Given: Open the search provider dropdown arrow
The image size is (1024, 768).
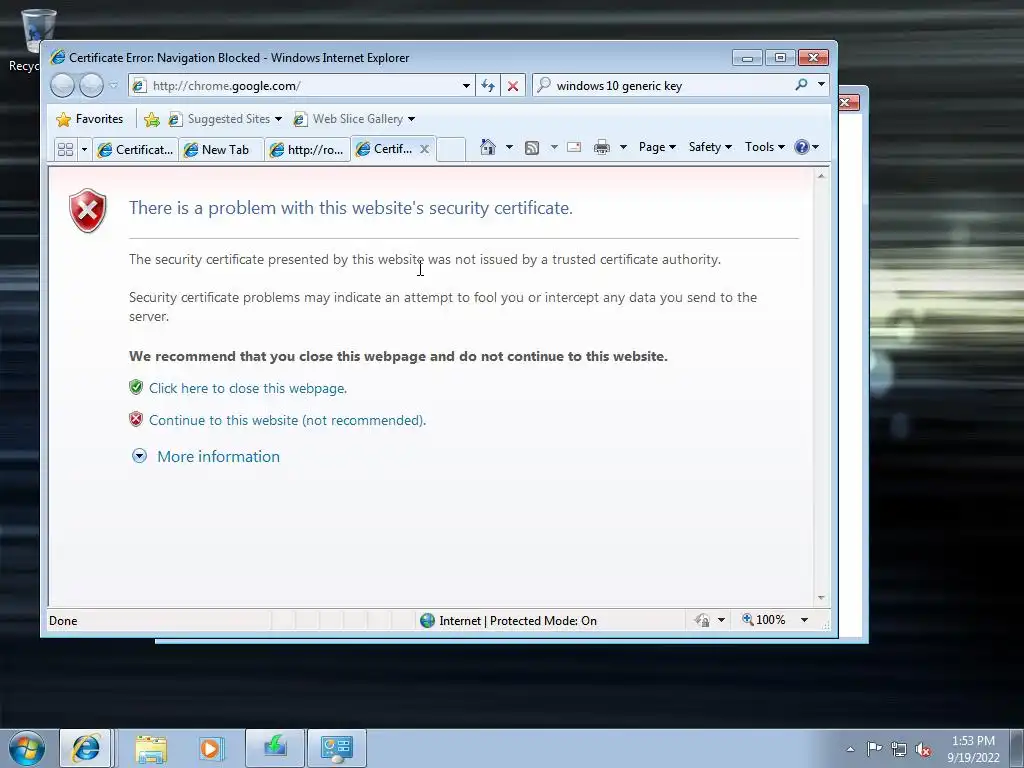Looking at the screenshot, I should (x=822, y=85).
